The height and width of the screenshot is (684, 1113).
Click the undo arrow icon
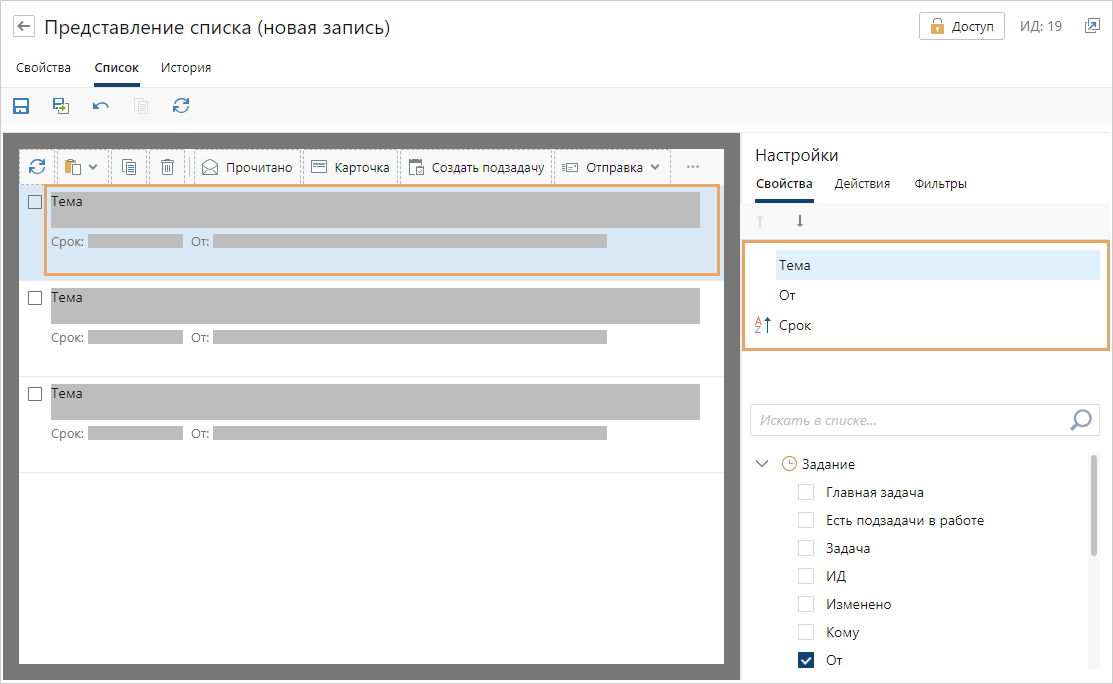[x=101, y=106]
